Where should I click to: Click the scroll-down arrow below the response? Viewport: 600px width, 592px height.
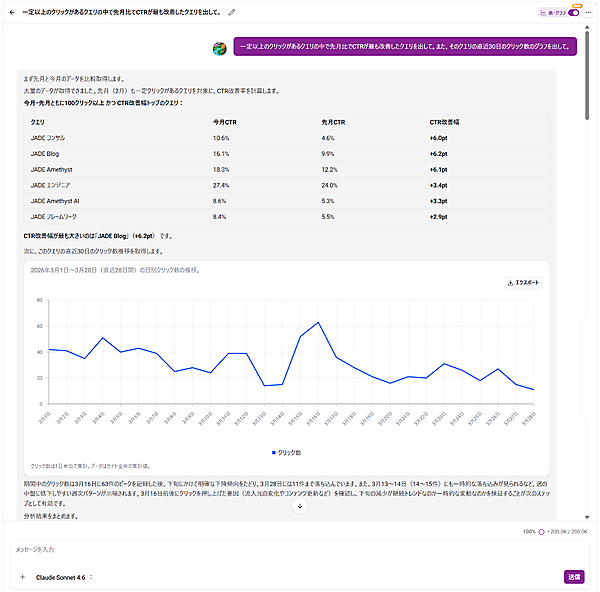click(x=299, y=507)
